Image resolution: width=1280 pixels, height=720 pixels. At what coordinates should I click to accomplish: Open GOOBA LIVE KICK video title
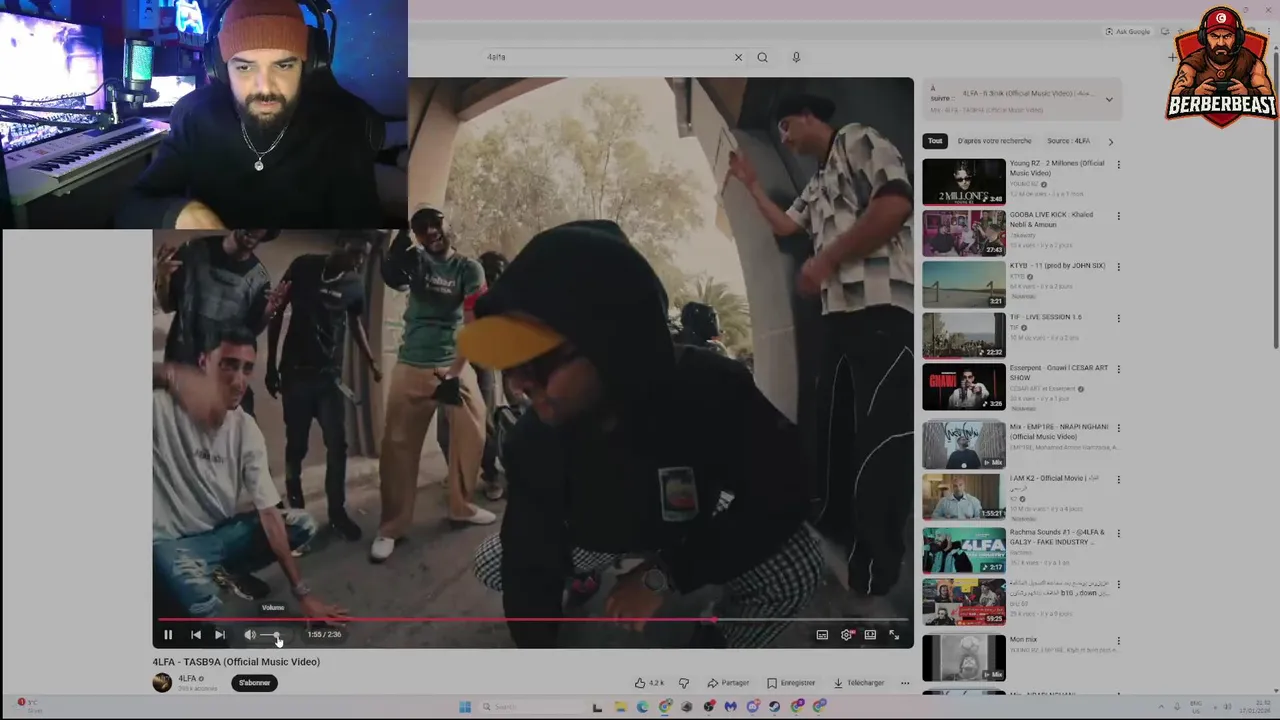point(1051,219)
